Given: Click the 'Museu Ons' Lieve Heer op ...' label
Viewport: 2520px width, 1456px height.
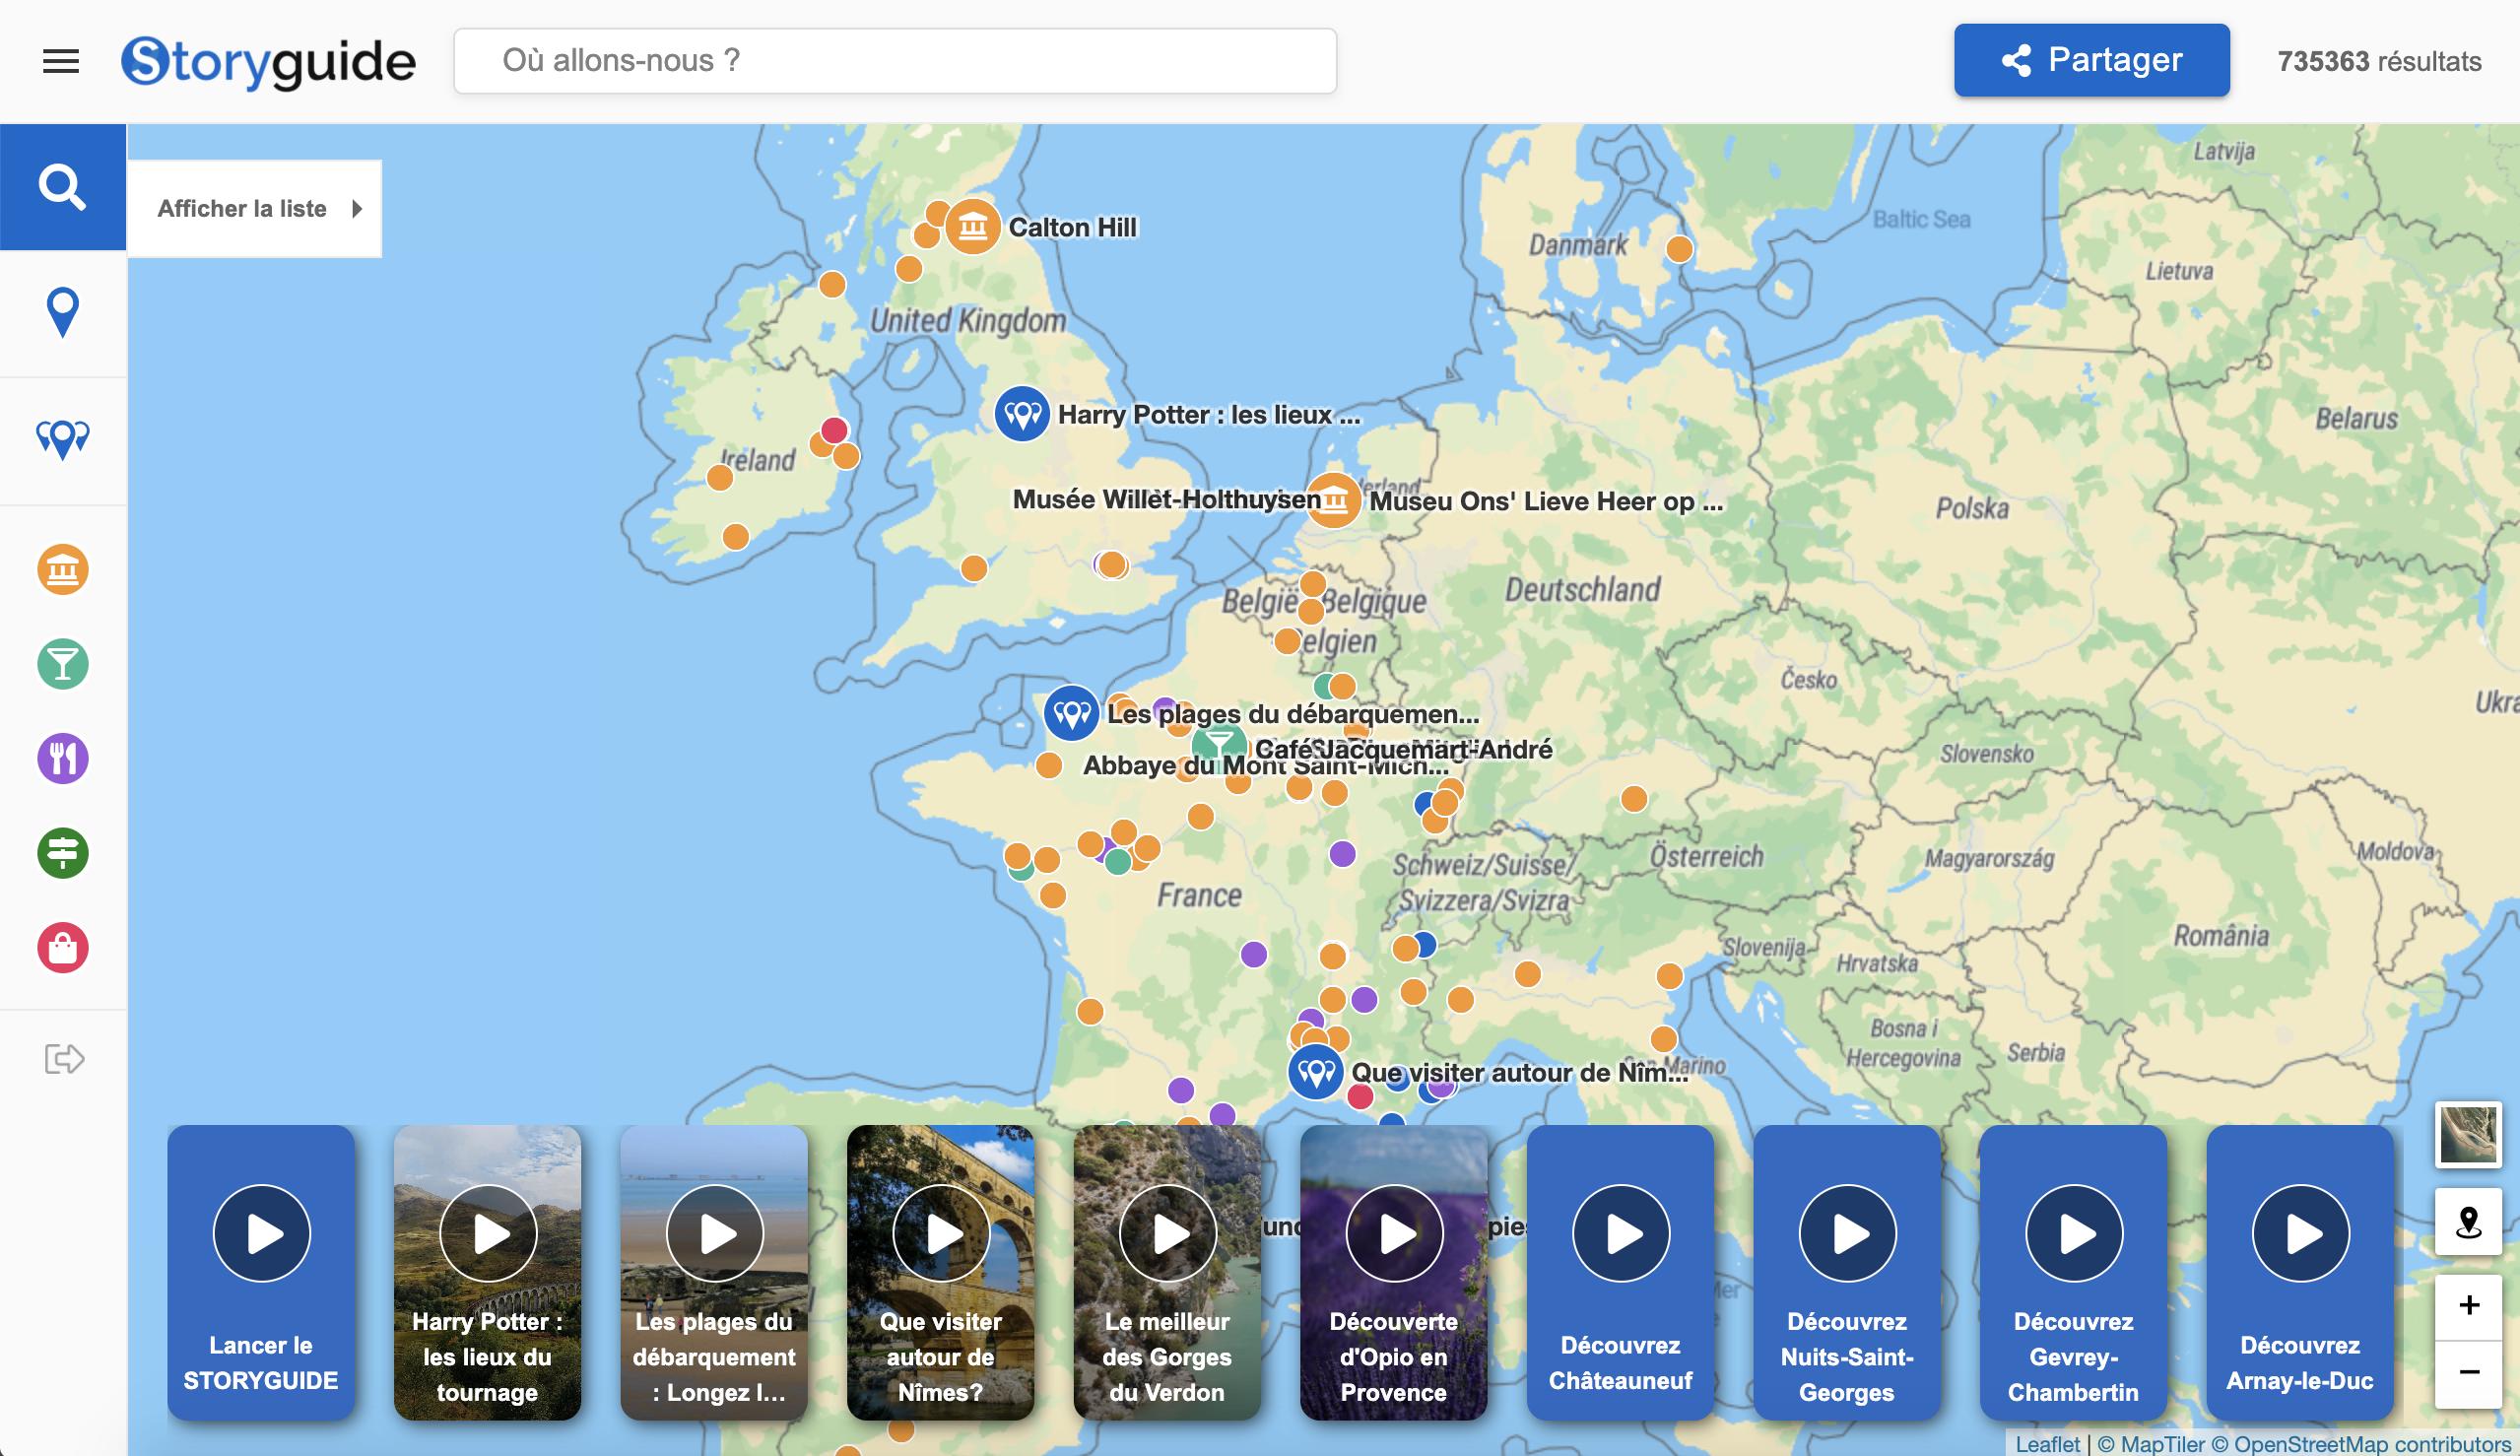Looking at the screenshot, I should 1546,501.
